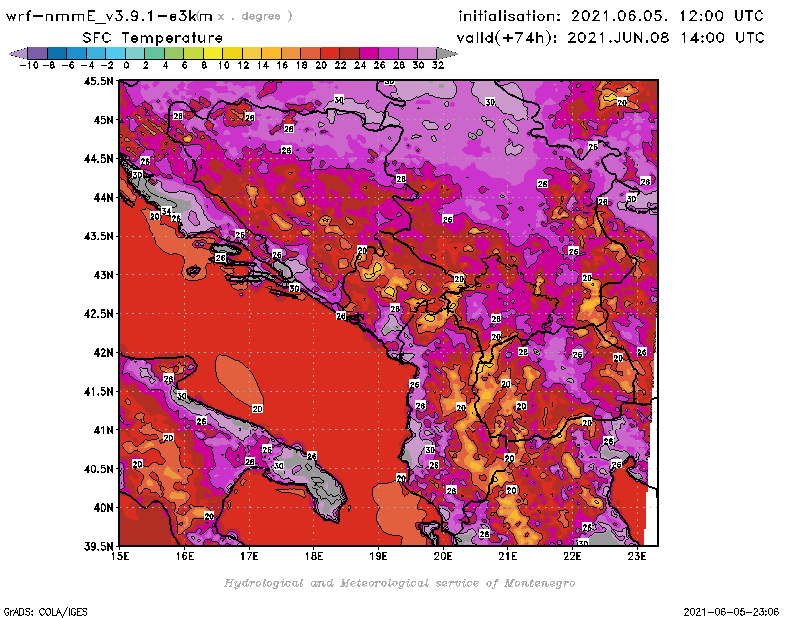Select the legend swatch between 12 and 14
This screenshot has height=618, width=800.
[x=252, y=53]
